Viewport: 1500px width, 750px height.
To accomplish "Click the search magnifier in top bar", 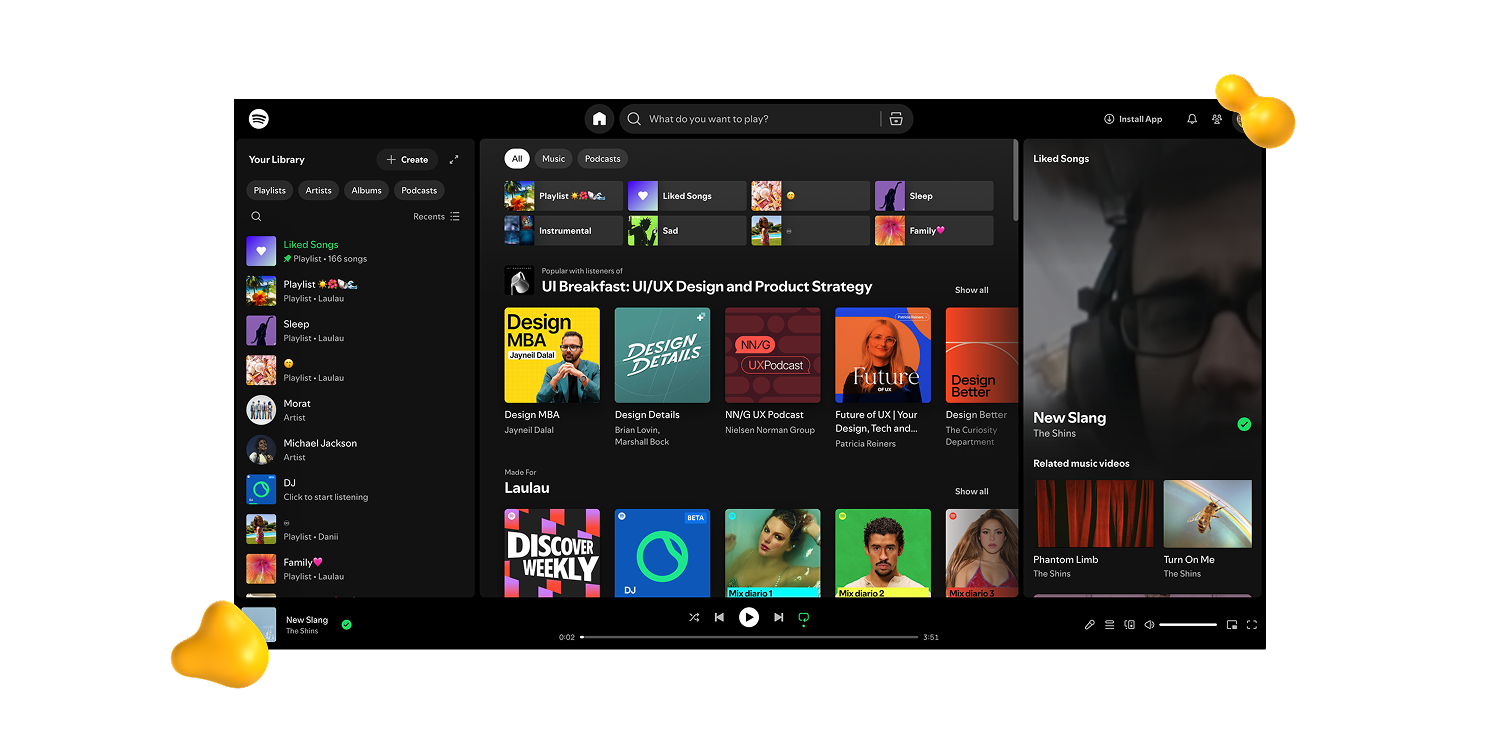I will (x=634, y=119).
